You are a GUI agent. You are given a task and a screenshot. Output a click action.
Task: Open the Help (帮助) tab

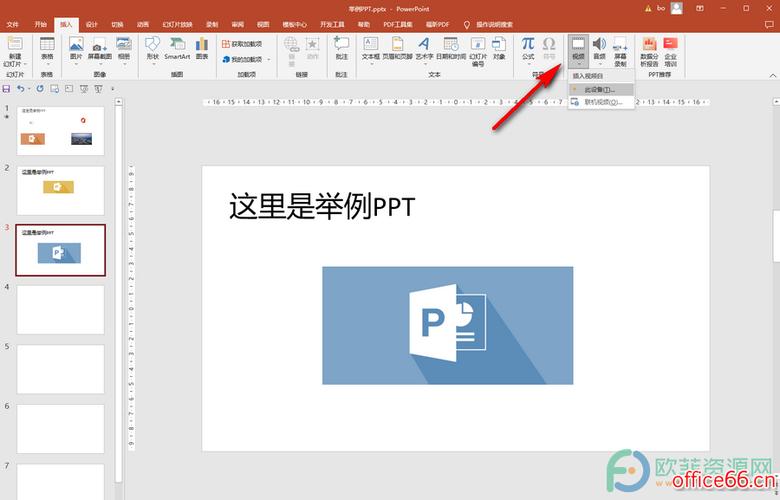pyautogui.click(x=364, y=24)
